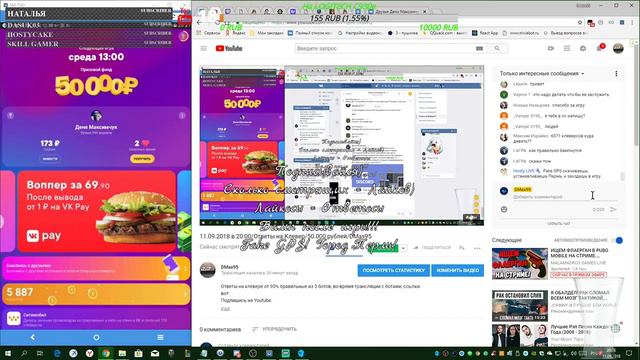This screenshot has height=360, width=640.
Task: Click the 'Поделиться' share button
Action: click(x=432, y=248)
